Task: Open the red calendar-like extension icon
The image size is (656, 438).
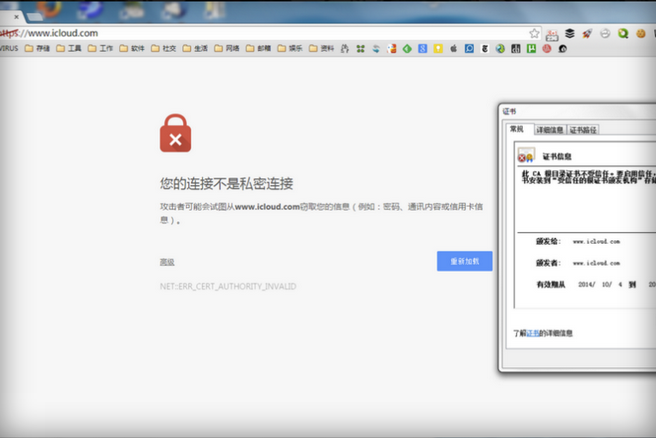Action: click(x=552, y=35)
